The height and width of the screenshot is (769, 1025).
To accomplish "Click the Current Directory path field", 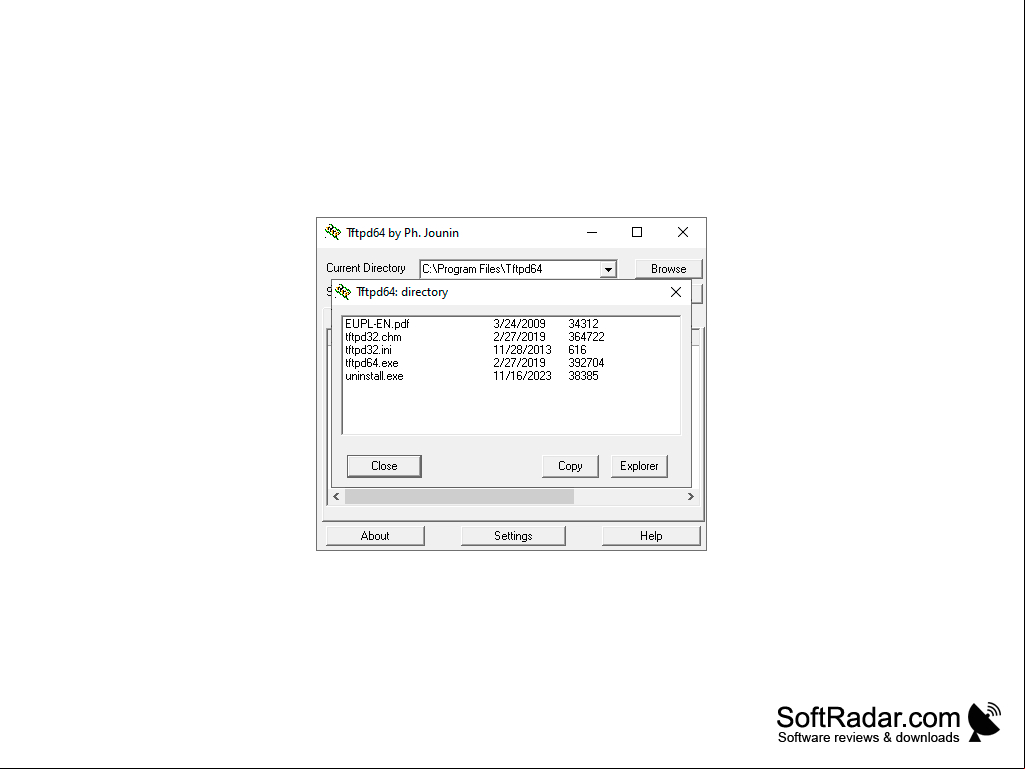I will [511, 269].
